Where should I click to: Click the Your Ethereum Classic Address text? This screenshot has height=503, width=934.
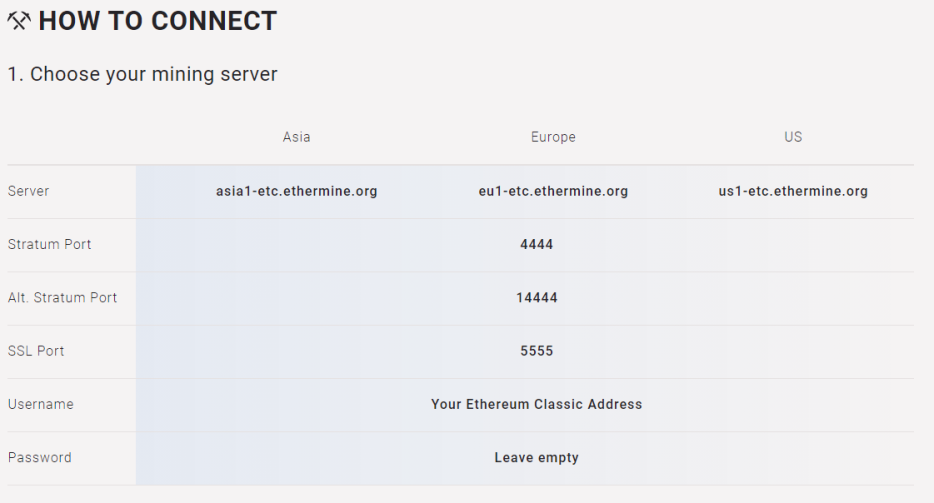click(537, 404)
